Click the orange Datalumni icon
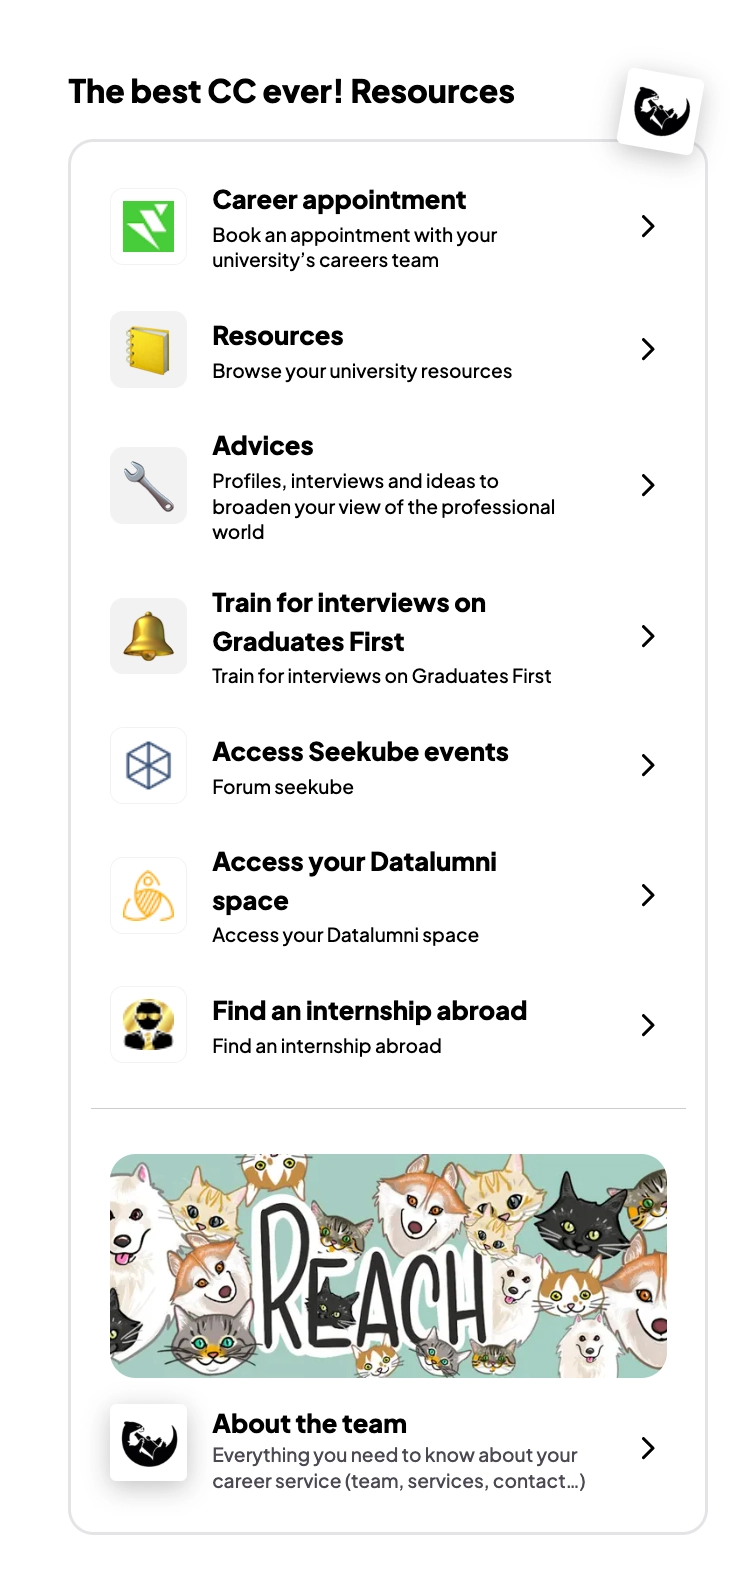The width and height of the screenshot is (750, 1576). pos(148,895)
